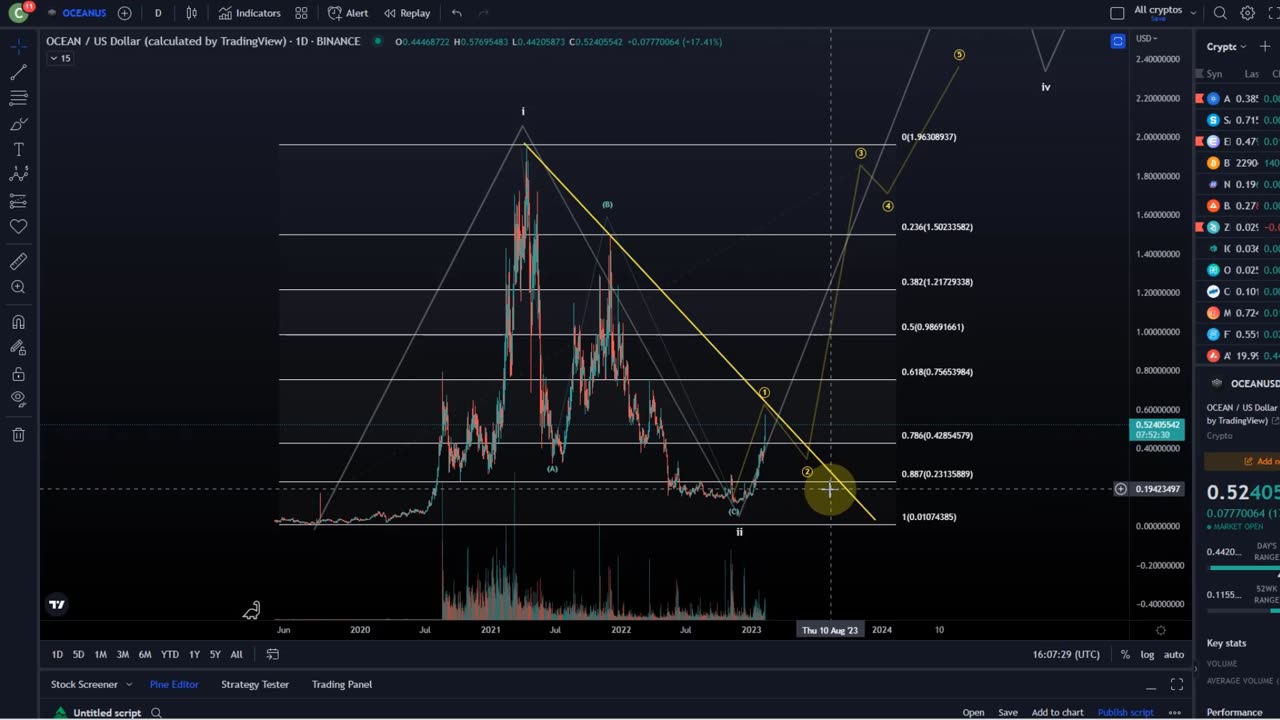The width and height of the screenshot is (1280, 720).
Task: Switch to the Pine Editor tab
Action: click(x=174, y=684)
